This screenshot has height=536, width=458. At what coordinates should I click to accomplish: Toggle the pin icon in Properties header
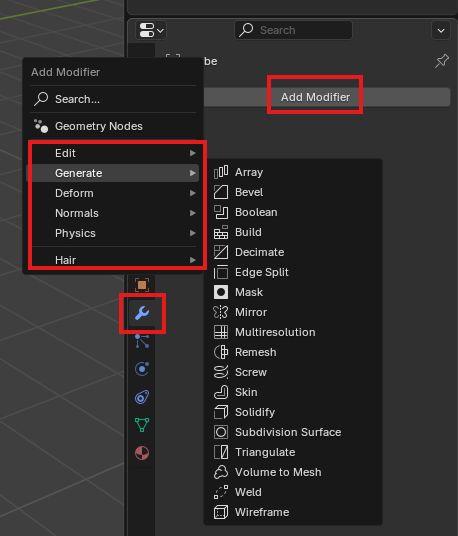(x=442, y=61)
